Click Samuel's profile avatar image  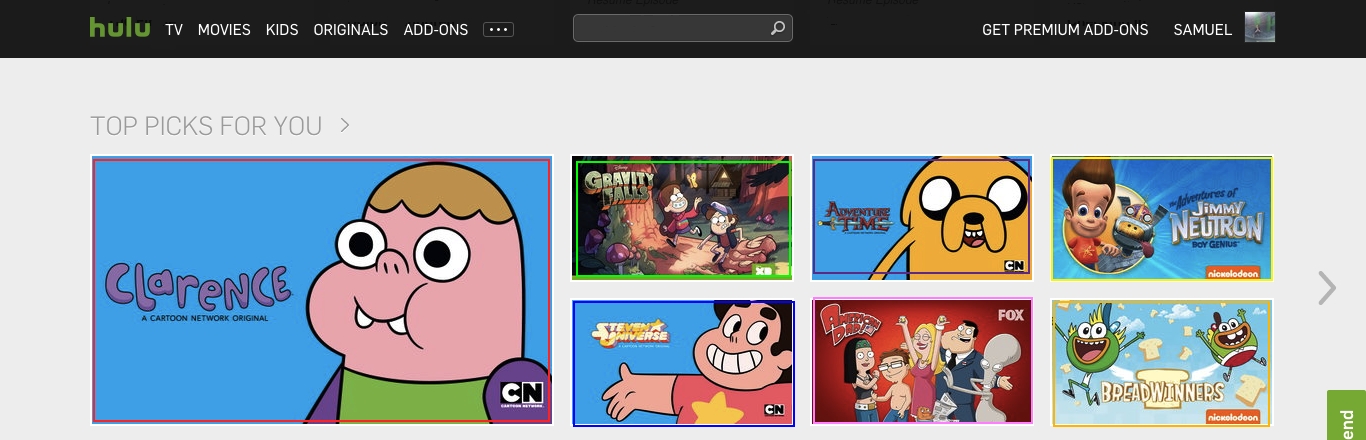click(1260, 27)
